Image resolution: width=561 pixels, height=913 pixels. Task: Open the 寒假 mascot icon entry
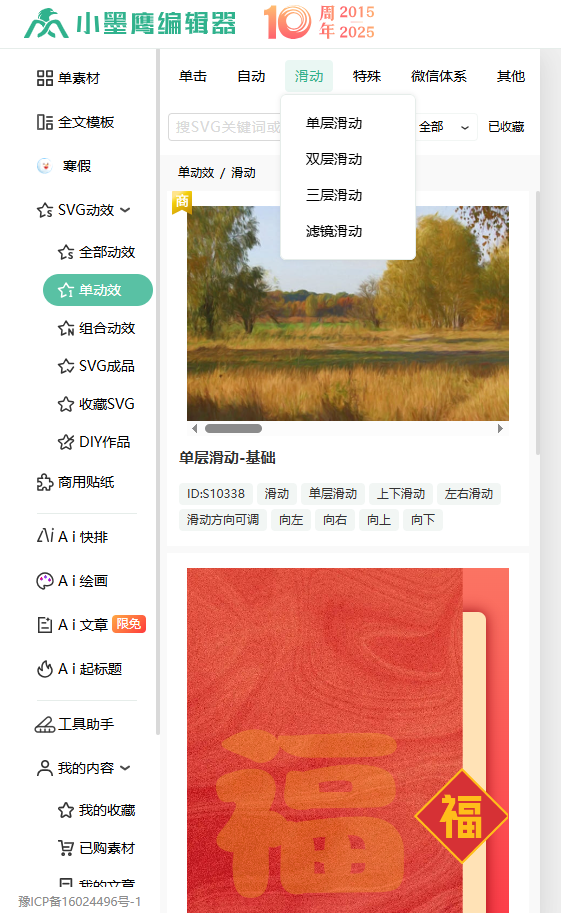coord(45,166)
